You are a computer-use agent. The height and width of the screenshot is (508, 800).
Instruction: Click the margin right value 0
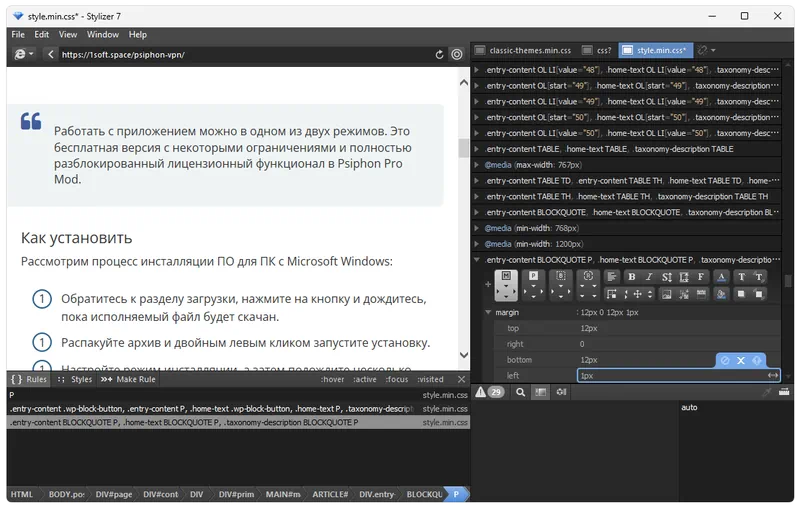coord(582,344)
